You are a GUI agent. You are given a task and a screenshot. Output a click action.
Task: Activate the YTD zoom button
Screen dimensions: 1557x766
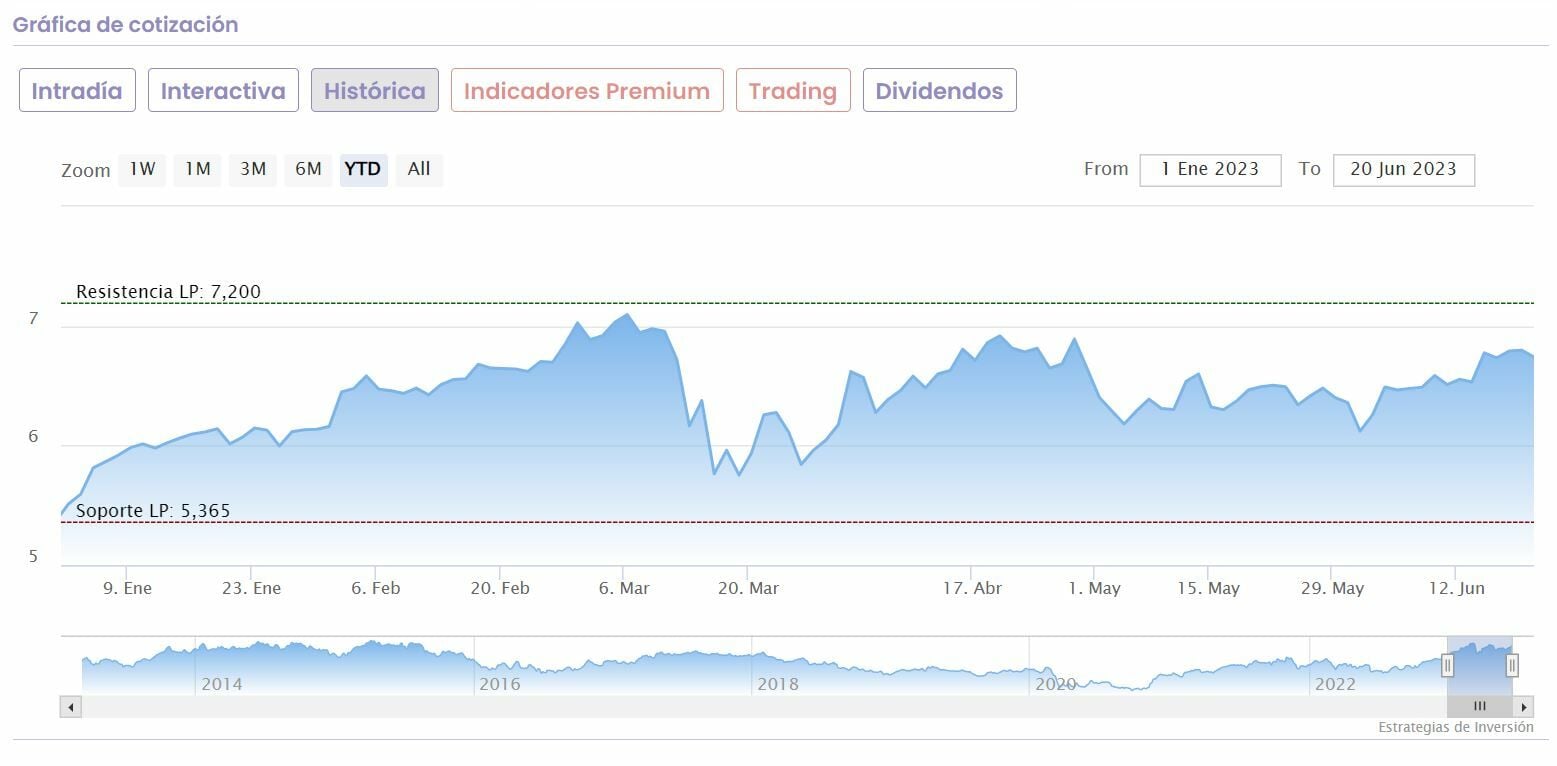[363, 169]
